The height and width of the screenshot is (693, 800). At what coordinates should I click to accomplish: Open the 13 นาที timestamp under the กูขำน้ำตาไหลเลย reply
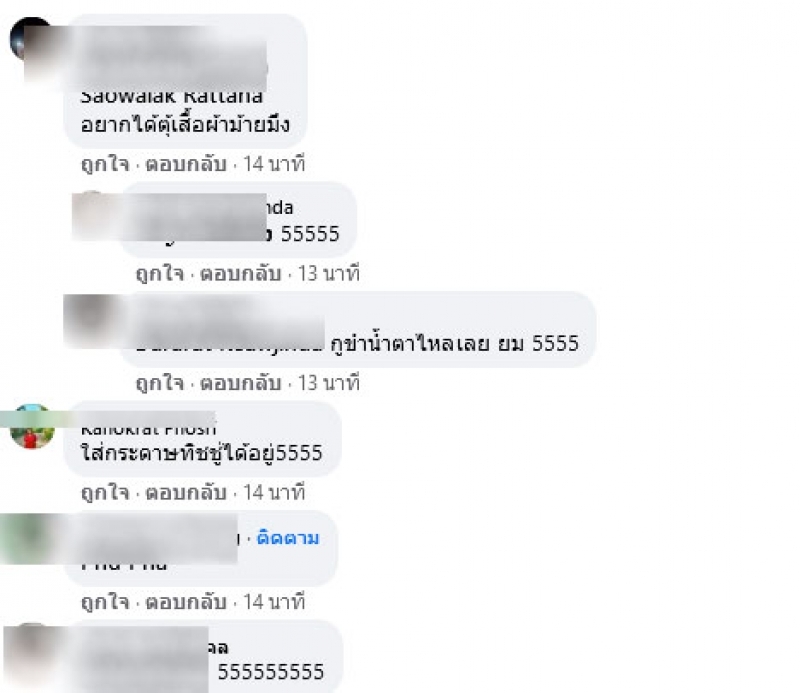(329, 383)
